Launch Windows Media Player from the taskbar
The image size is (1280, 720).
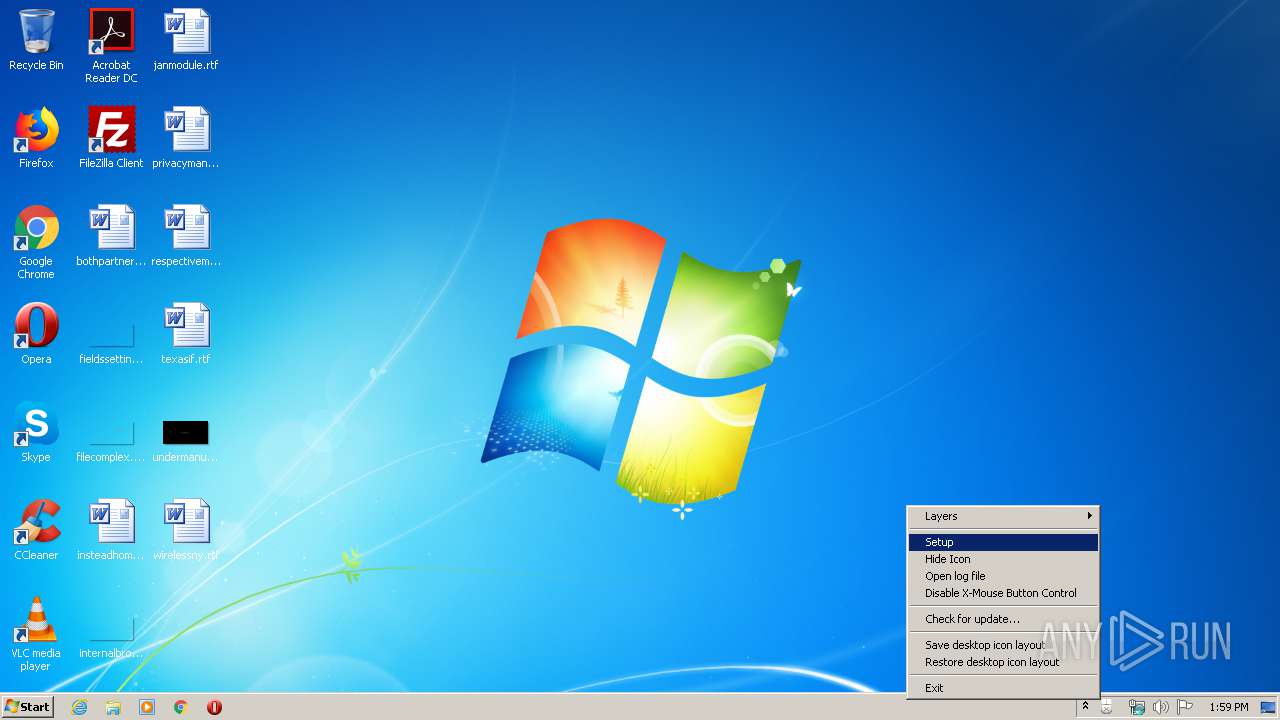147,707
